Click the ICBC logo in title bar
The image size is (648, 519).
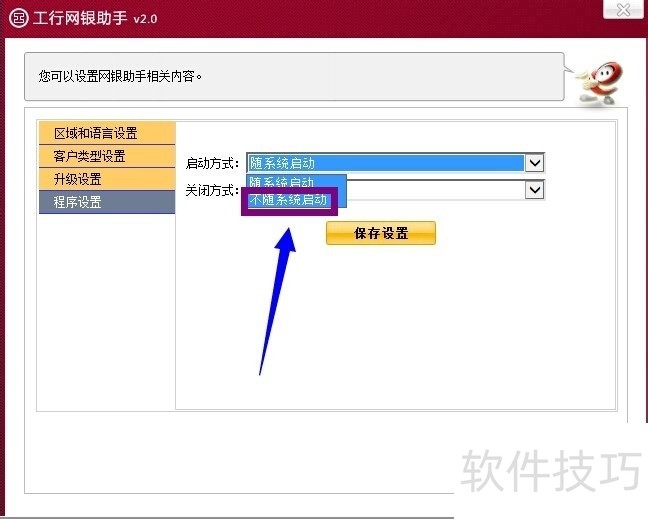[x=18, y=19]
